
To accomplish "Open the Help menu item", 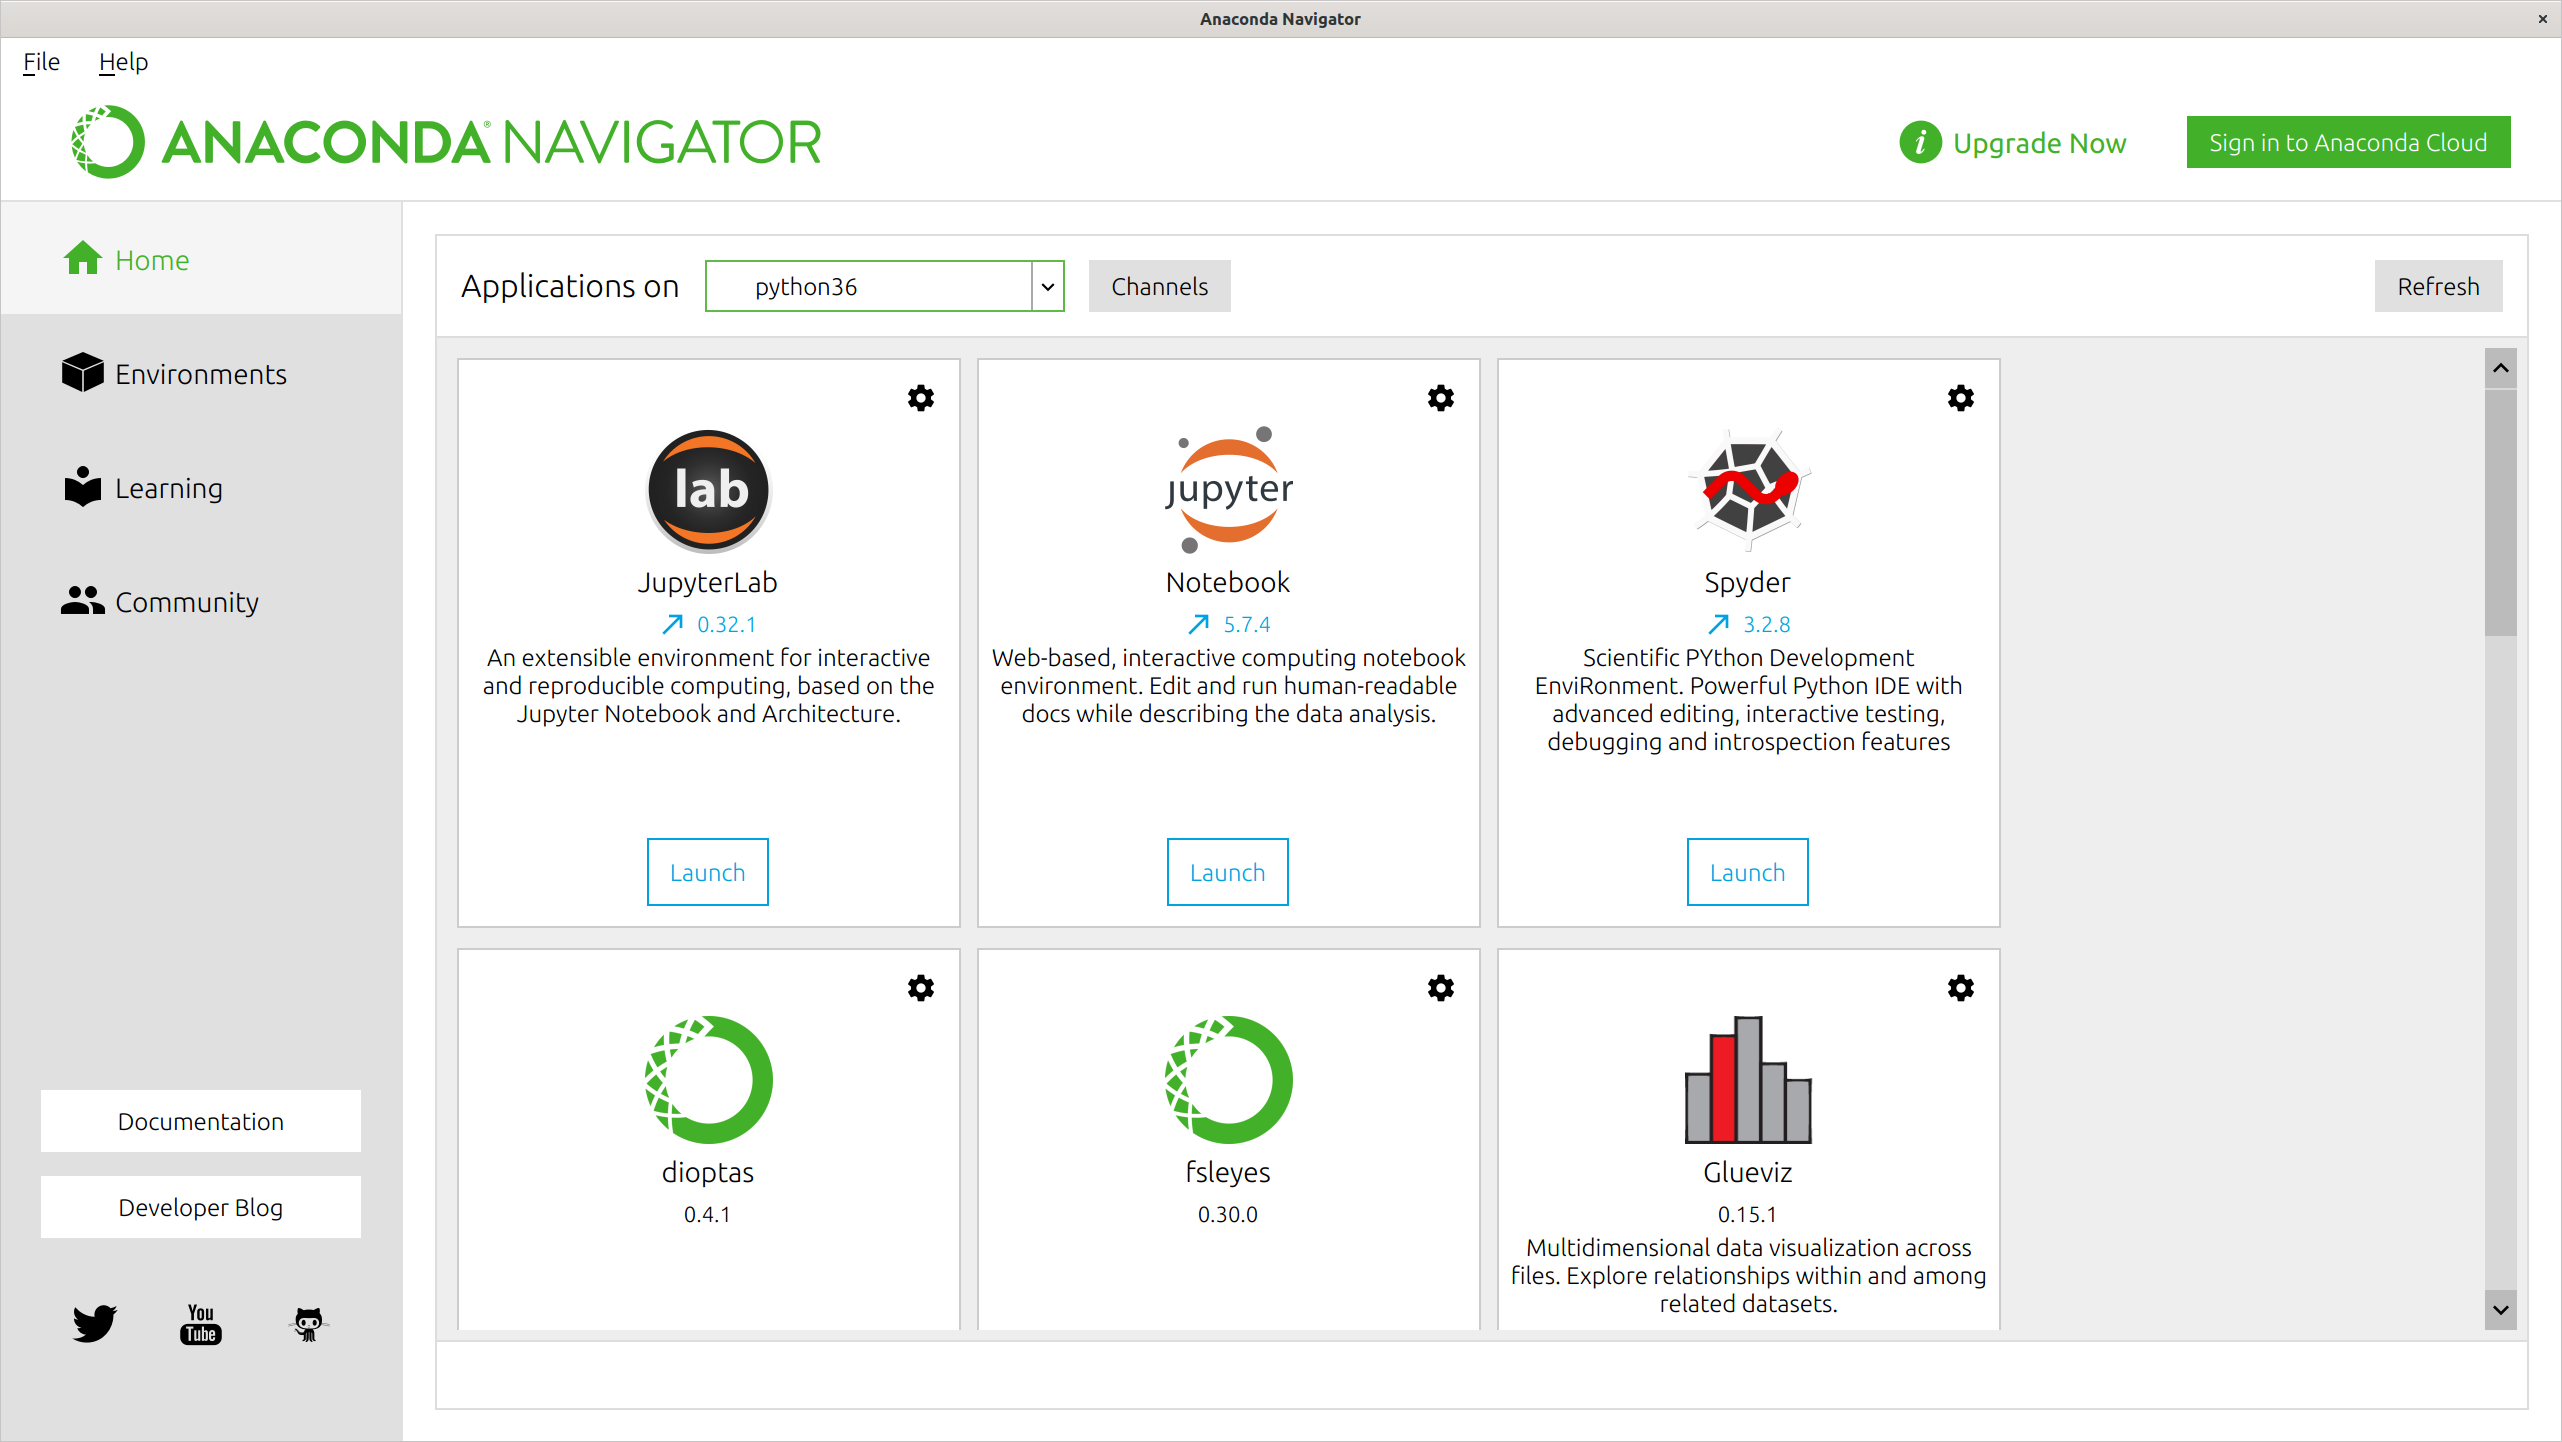I will tap(125, 62).
